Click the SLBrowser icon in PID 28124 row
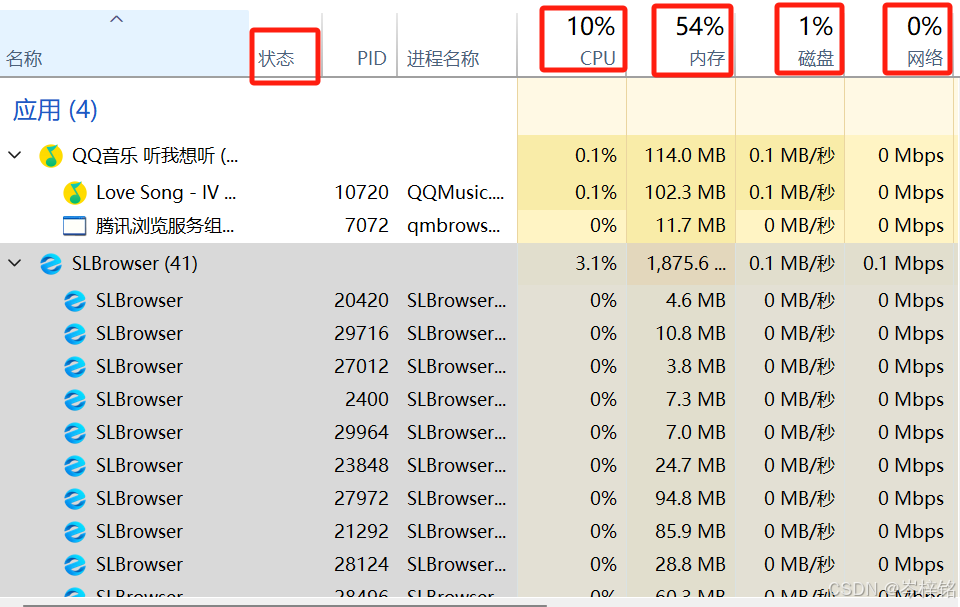The width and height of the screenshot is (960, 607). point(75,565)
